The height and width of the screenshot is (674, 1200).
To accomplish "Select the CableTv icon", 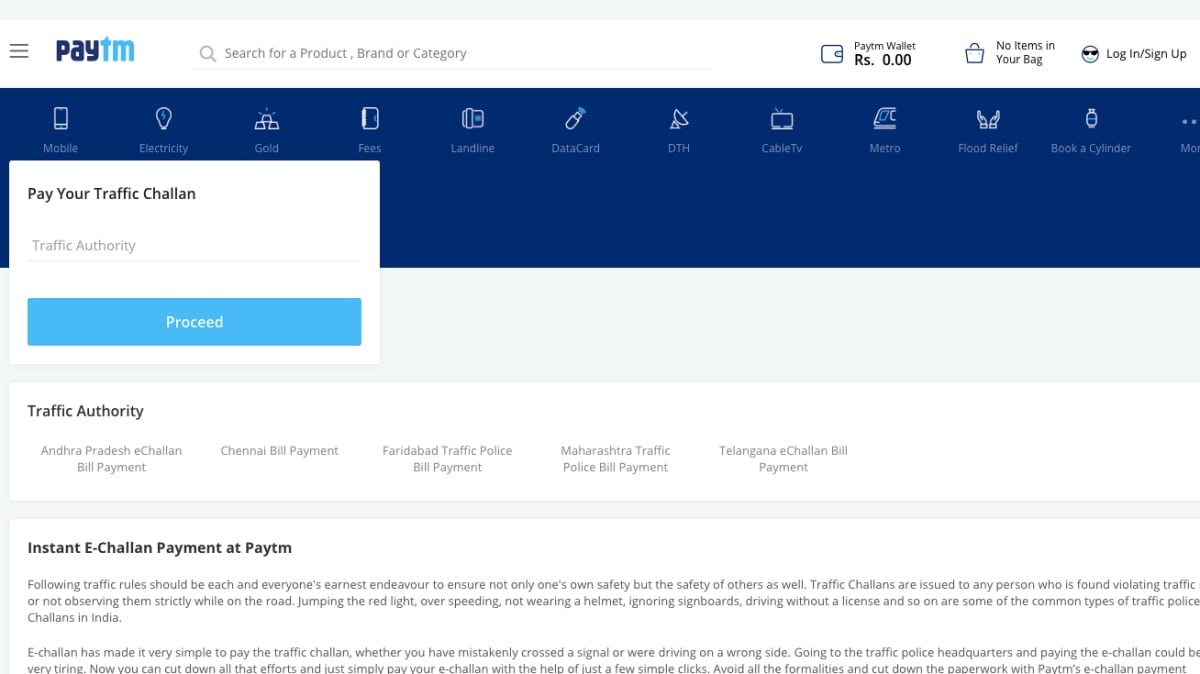I will [782, 119].
